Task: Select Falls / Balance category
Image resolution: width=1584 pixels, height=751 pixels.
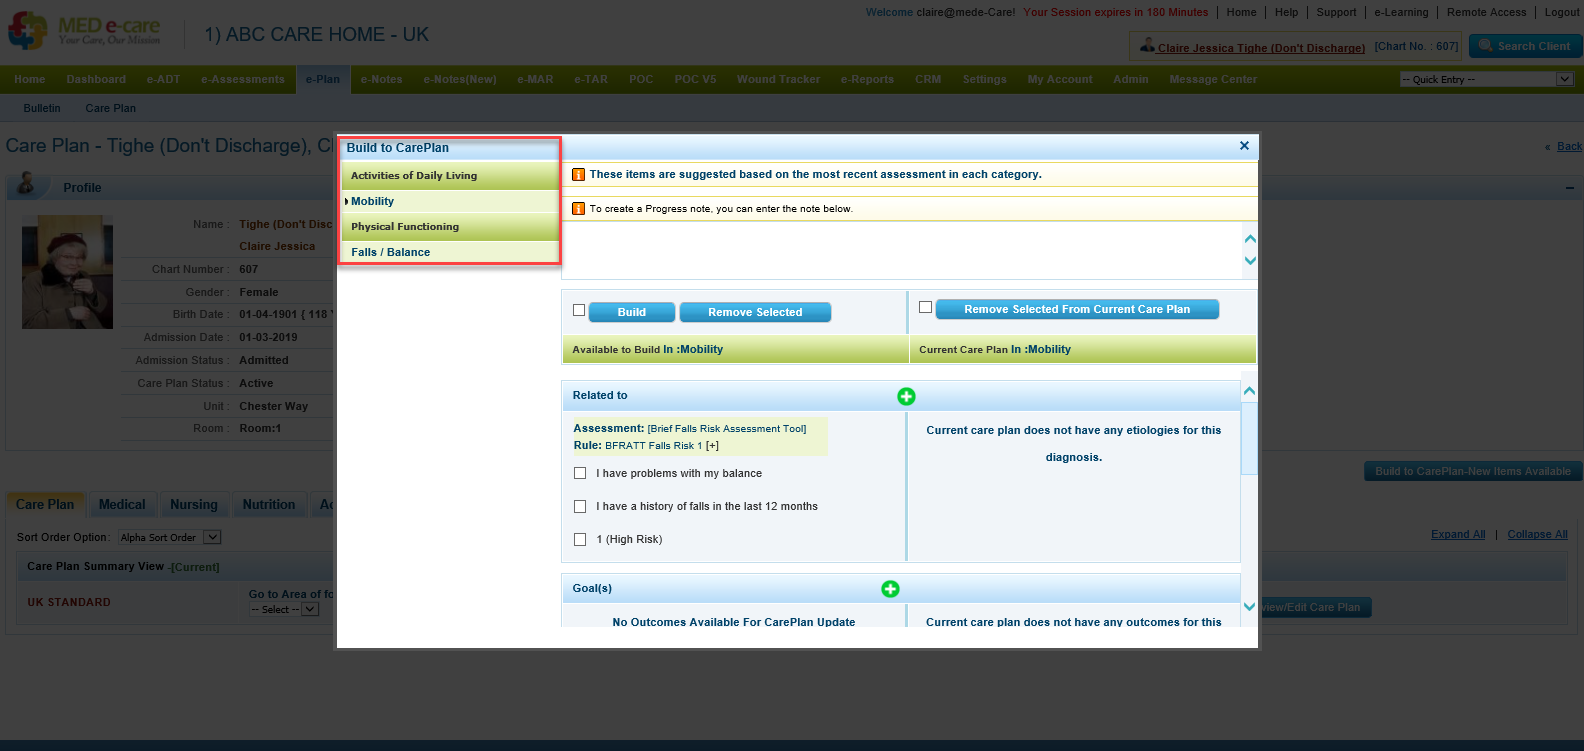Action: 391,253
